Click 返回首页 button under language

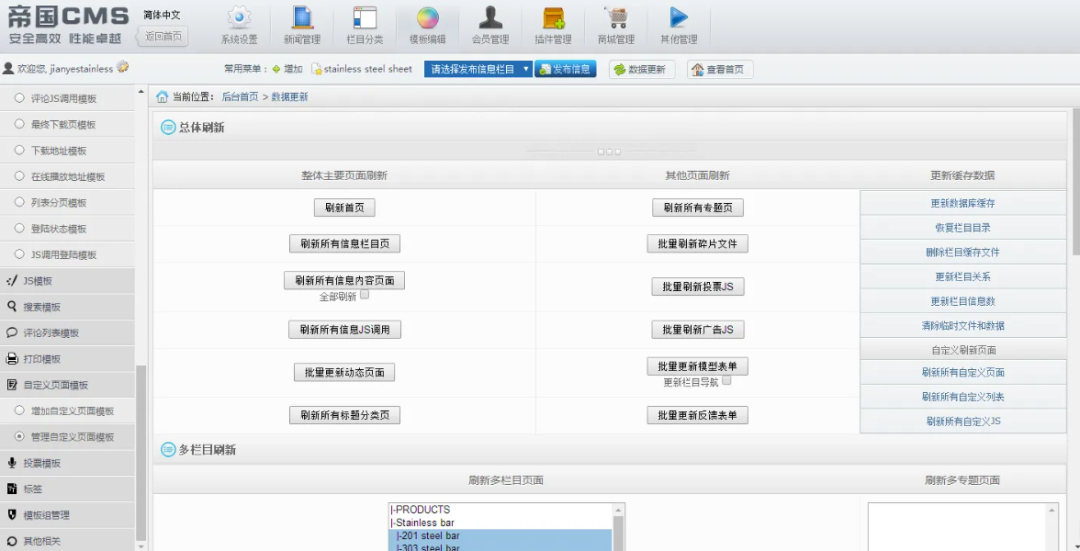[163, 36]
